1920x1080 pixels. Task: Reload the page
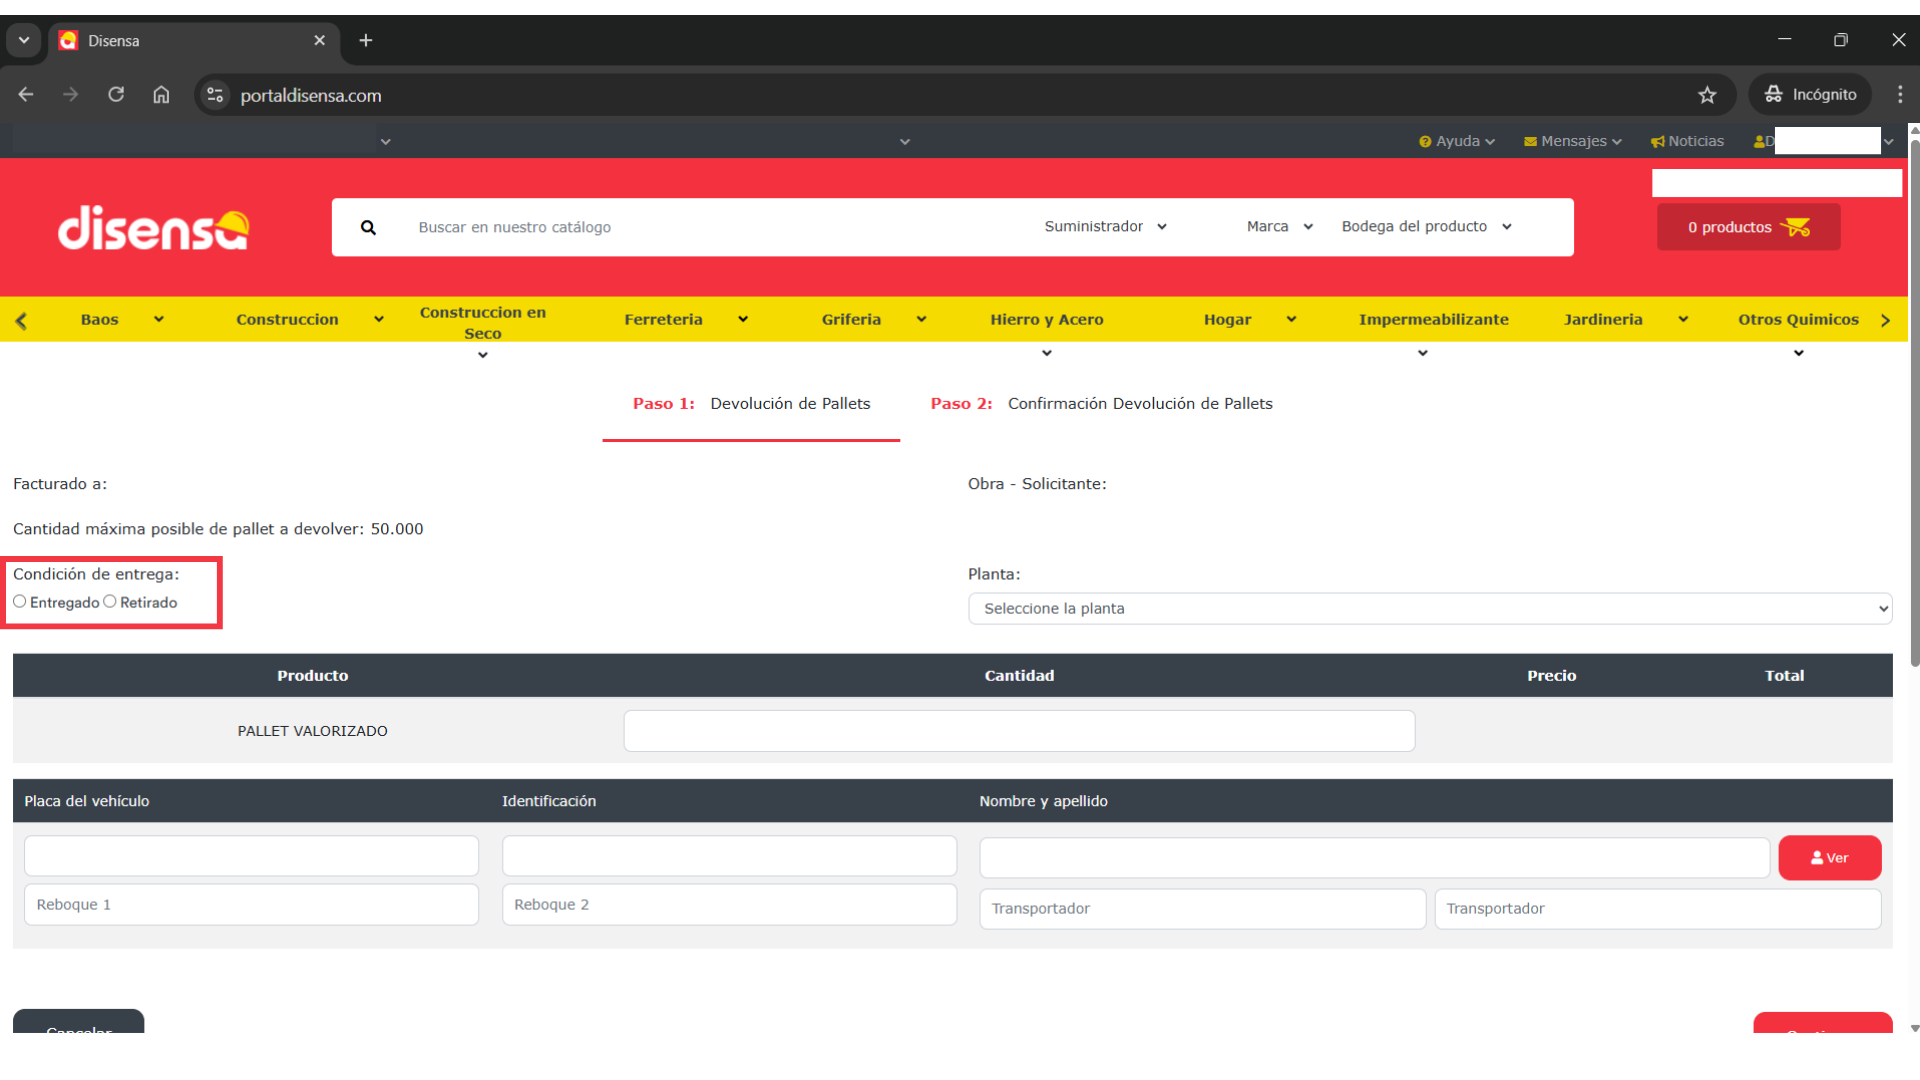click(116, 95)
